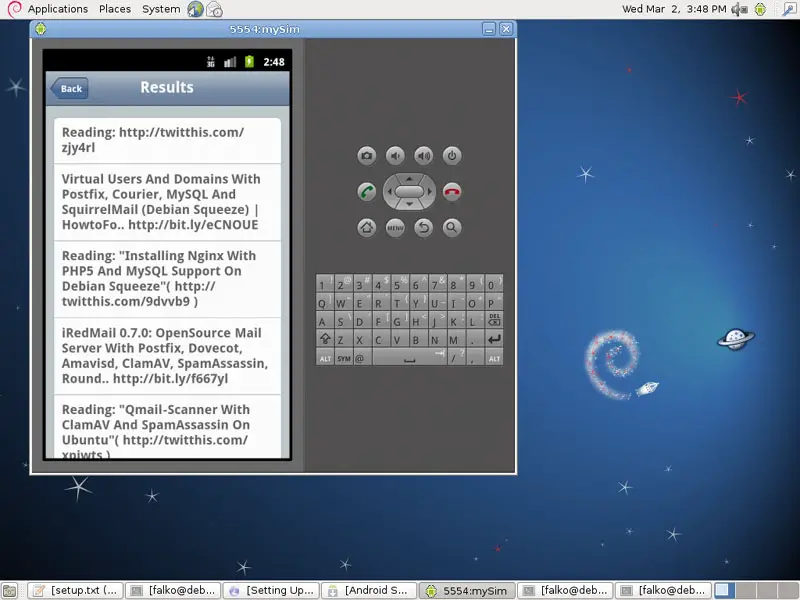Click the emulator search magnifier button
The image size is (800, 600).
pos(452,228)
